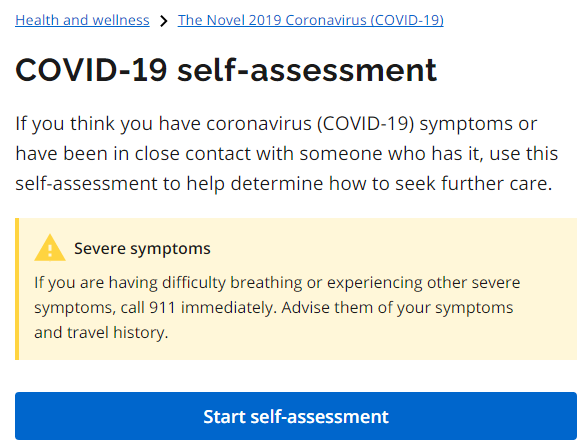Click the COVID-19 self-assessment page title
586x445 pixels.
[226, 70]
